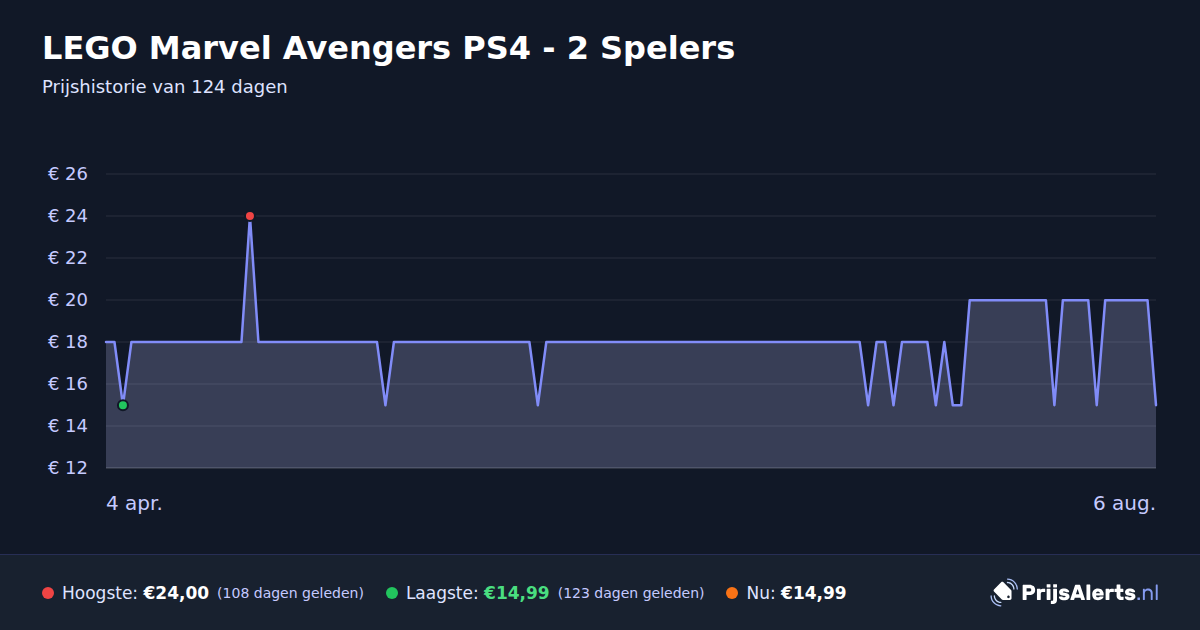
Task: Select the € 20 axis label
Action: click(x=68, y=300)
